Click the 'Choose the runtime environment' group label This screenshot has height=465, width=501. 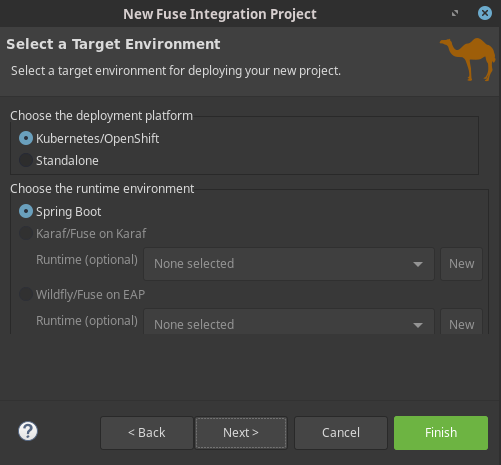tap(102, 189)
